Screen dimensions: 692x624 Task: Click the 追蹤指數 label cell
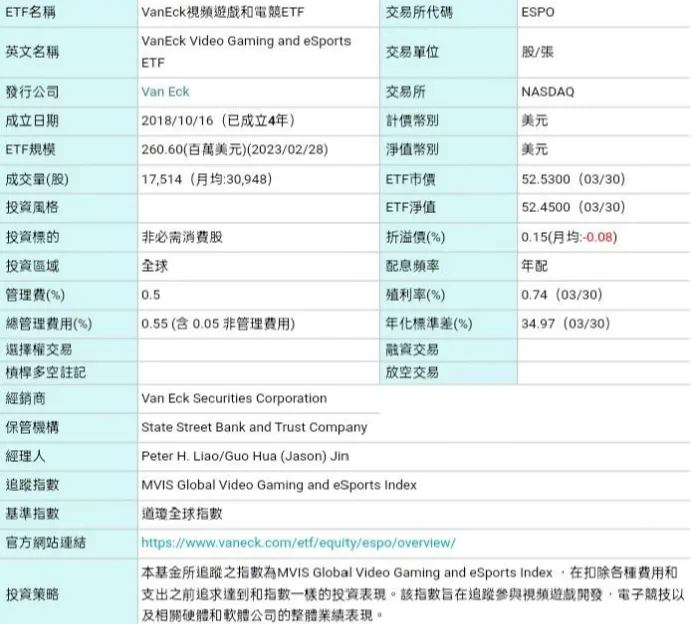(x=69, y=485)
